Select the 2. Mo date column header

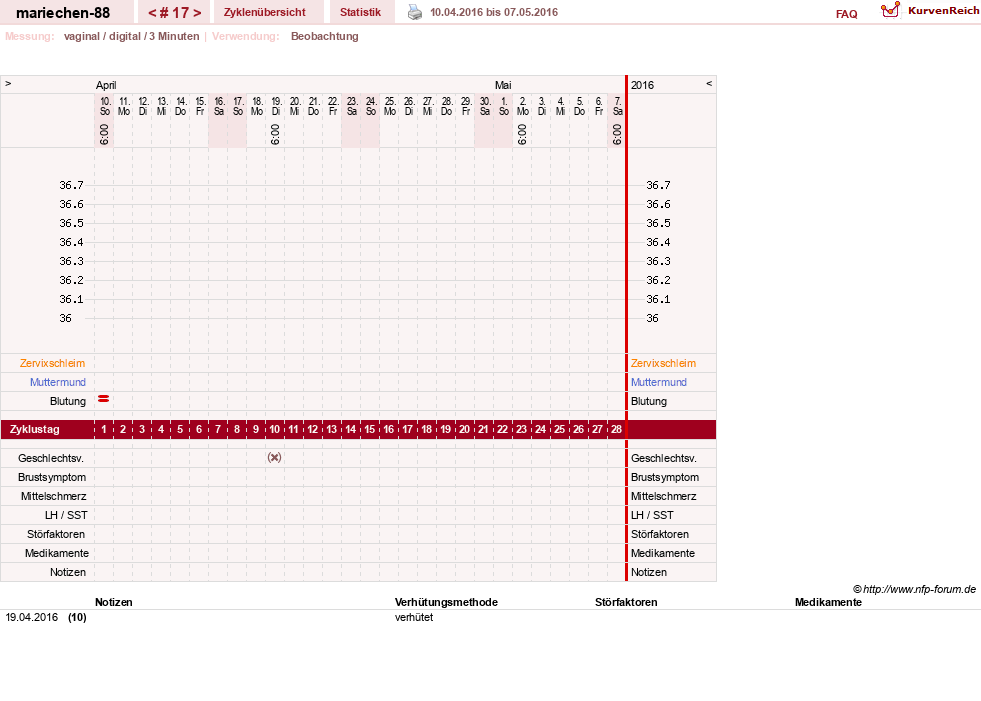[522, 106]
